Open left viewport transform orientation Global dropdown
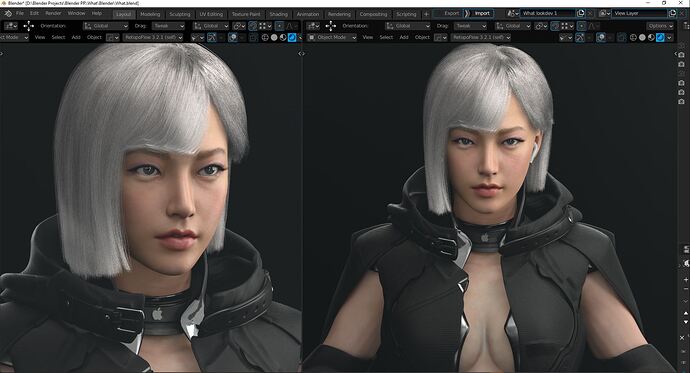The height and width of the screenshot is (373, 690). point(211,26)
